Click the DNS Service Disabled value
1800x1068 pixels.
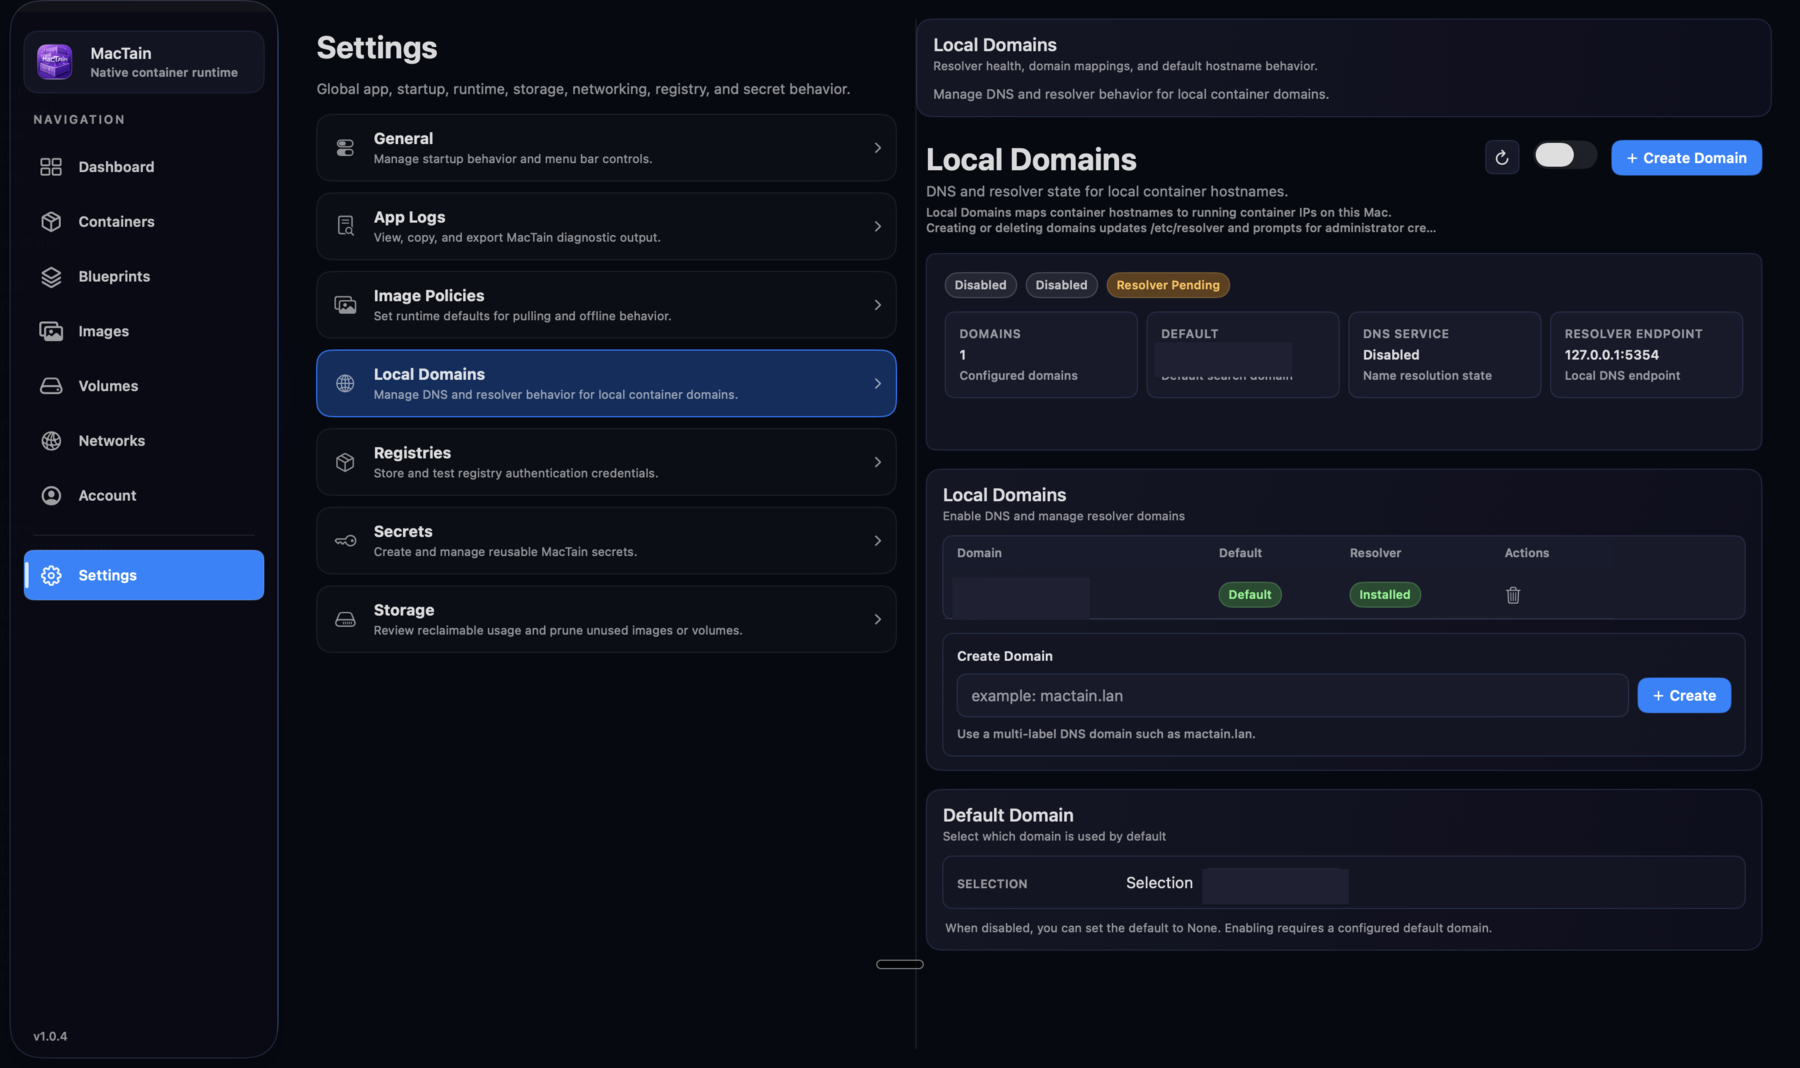coord(1391,355)
